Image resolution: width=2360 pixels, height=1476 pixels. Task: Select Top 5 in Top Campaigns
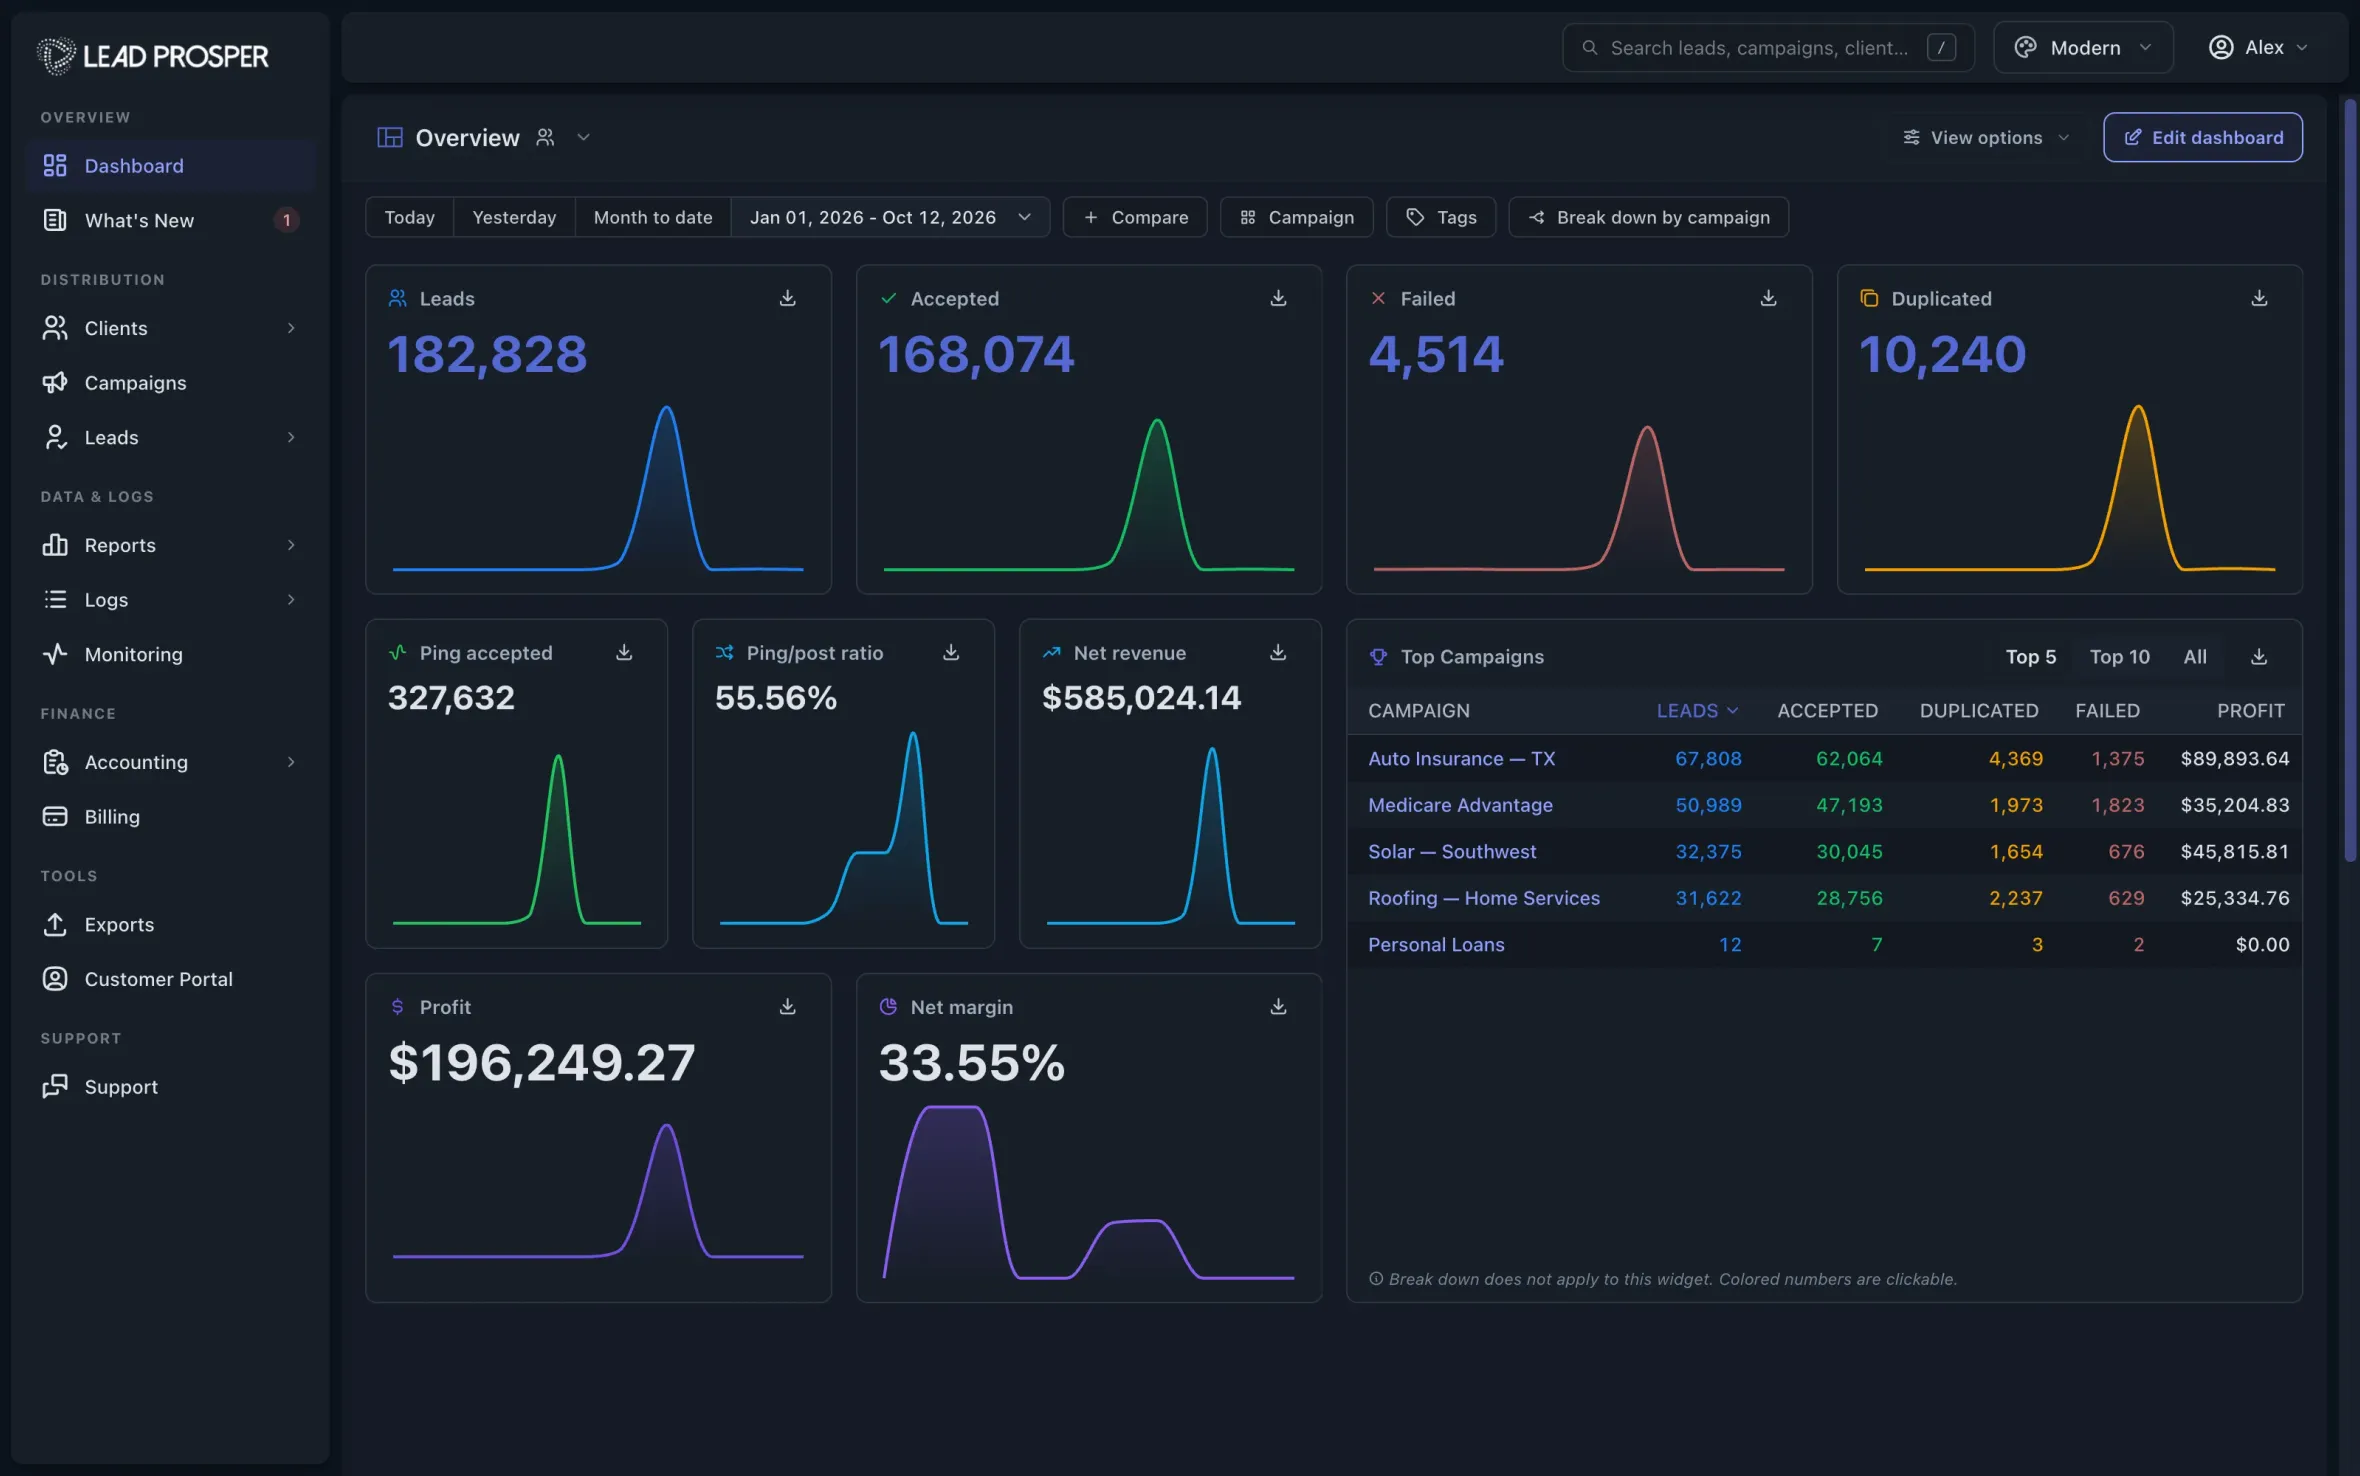pyautogui.click(x=2030, y=656)
